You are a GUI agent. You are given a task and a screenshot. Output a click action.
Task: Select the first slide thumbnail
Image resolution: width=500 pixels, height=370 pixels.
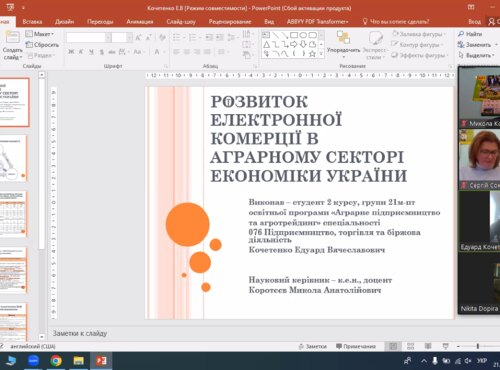pyautogui.click(x=14, y=102)
